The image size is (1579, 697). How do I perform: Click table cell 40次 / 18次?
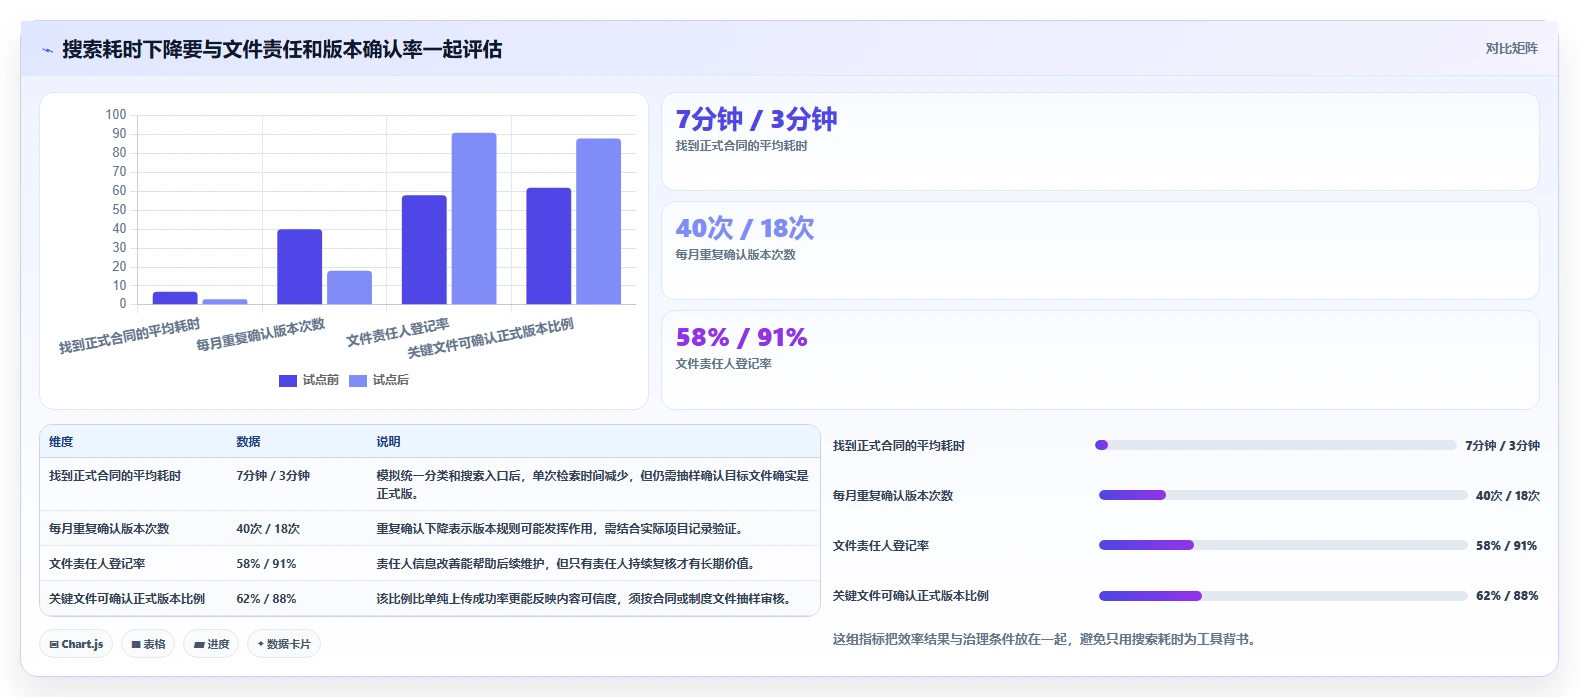point(268,529)
